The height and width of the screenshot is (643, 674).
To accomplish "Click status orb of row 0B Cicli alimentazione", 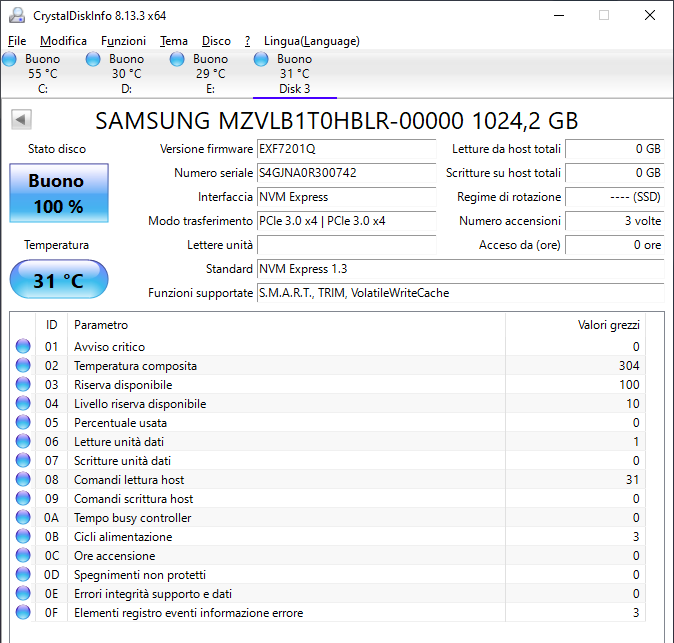I will (23, 536).
